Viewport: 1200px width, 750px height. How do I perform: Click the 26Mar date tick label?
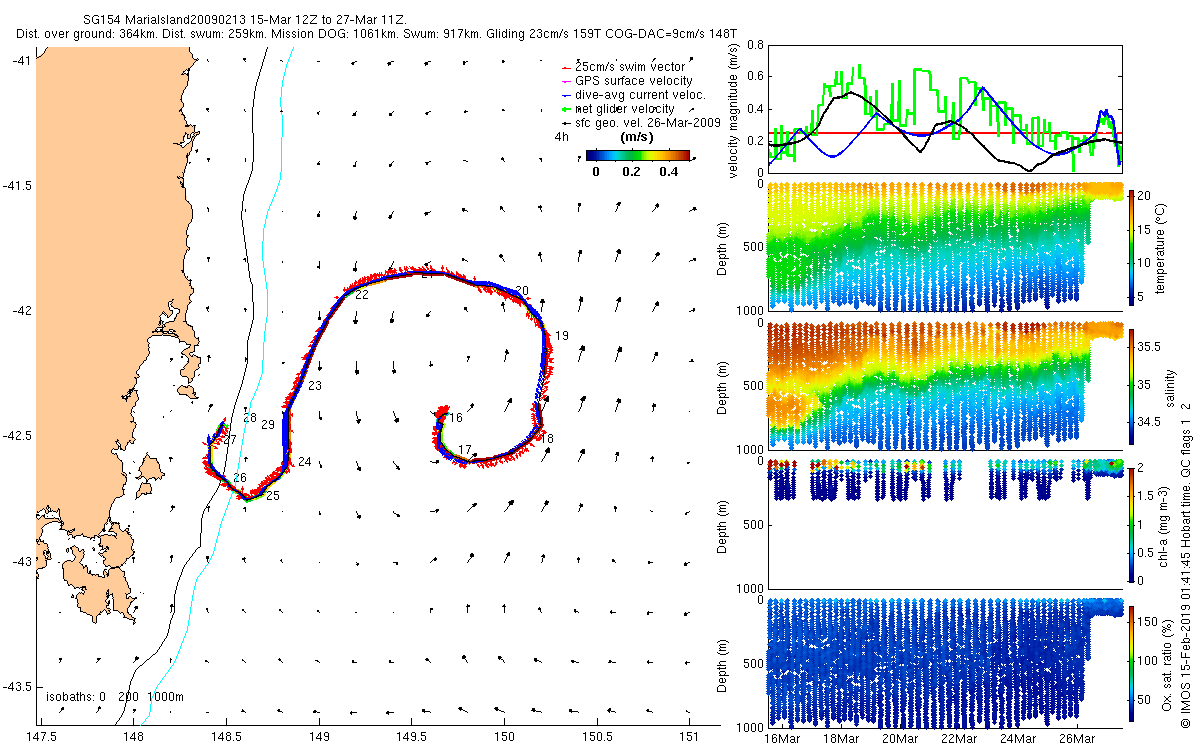(x=1077, y=740)
